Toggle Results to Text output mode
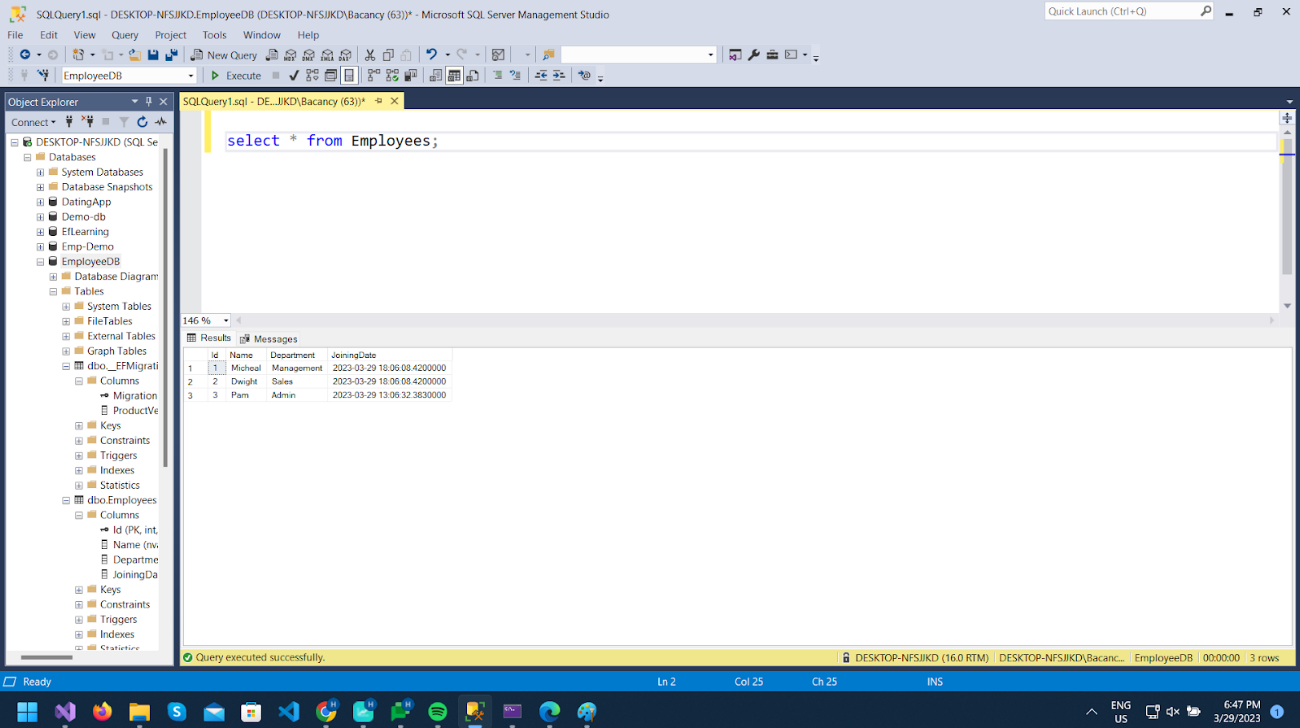The width and height of the screenshot is (1300, 728). pos(435,75)
